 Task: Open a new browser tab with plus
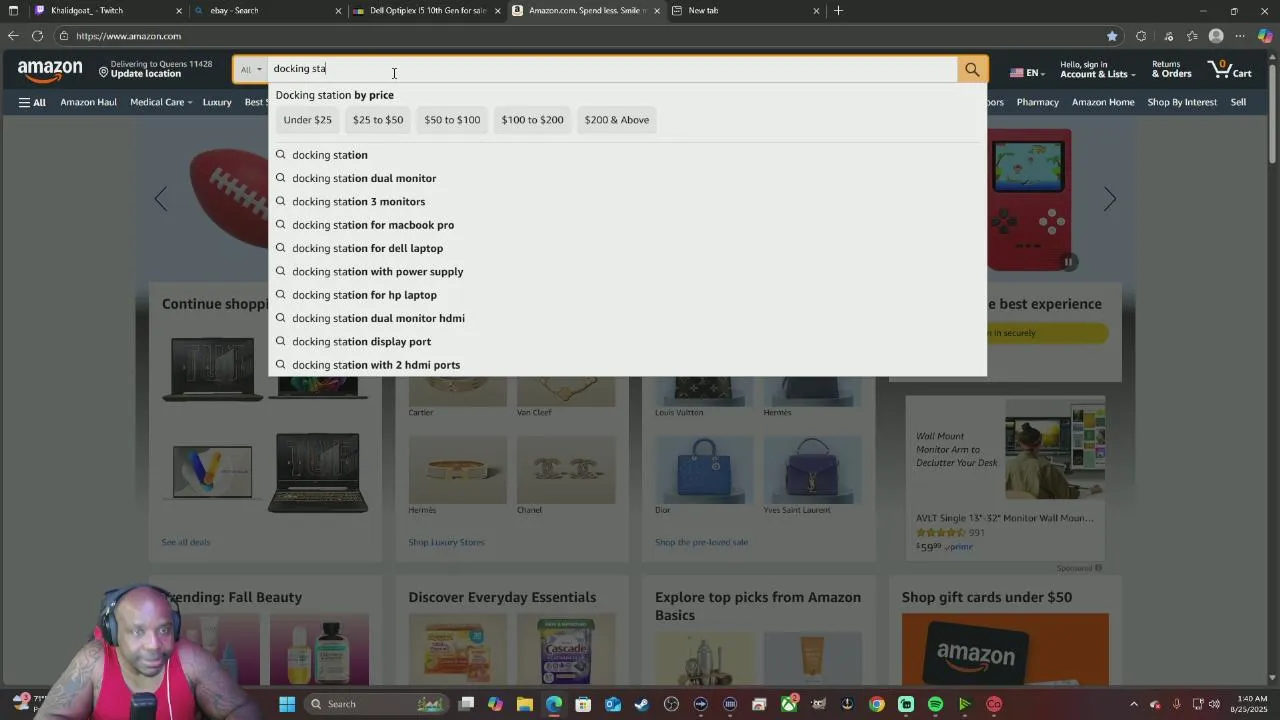pyautogui.click(x=838, y=11)
